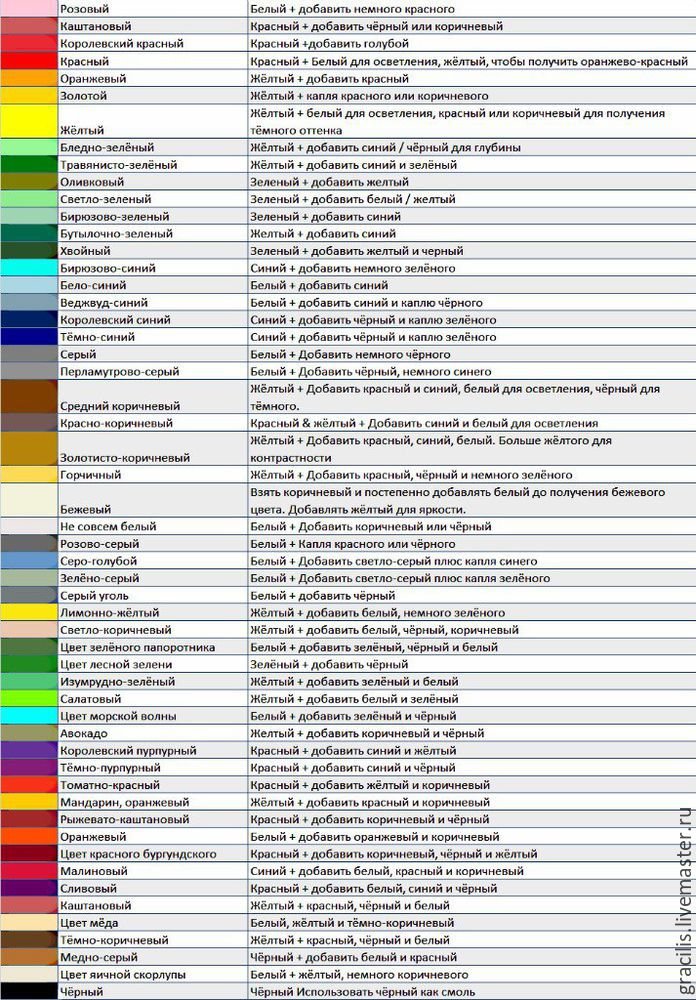
Task: Click the "Авокадо" color name
Action: 85,733
